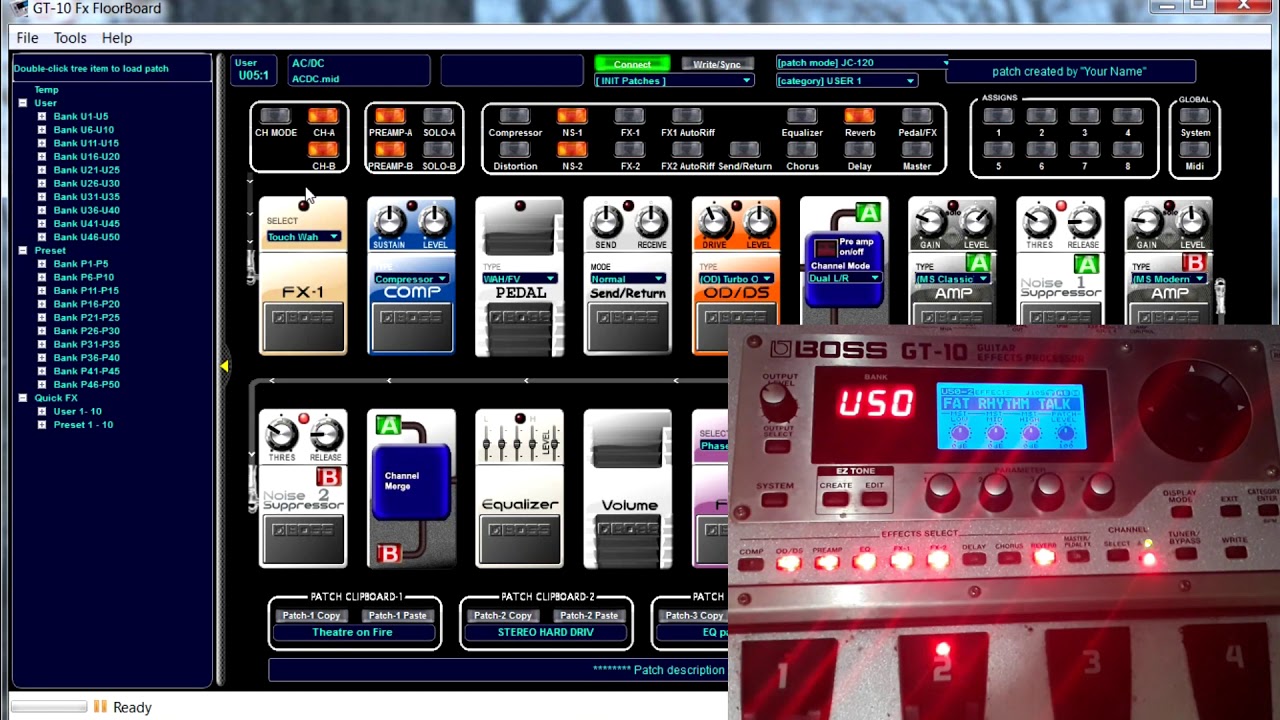Collapse the Preset tree node
Image resolution: width=1280 pixels, height=720 pixels.
coord(23,250)
